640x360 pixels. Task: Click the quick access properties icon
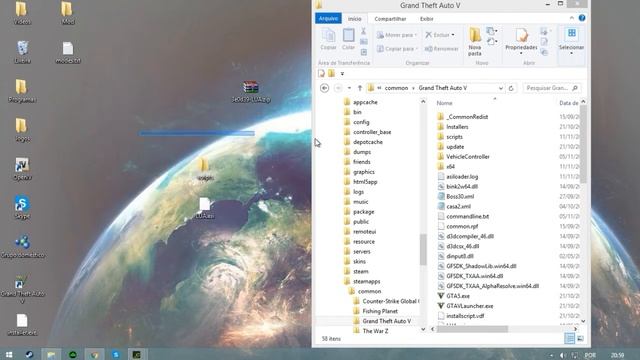pos(322,73)
